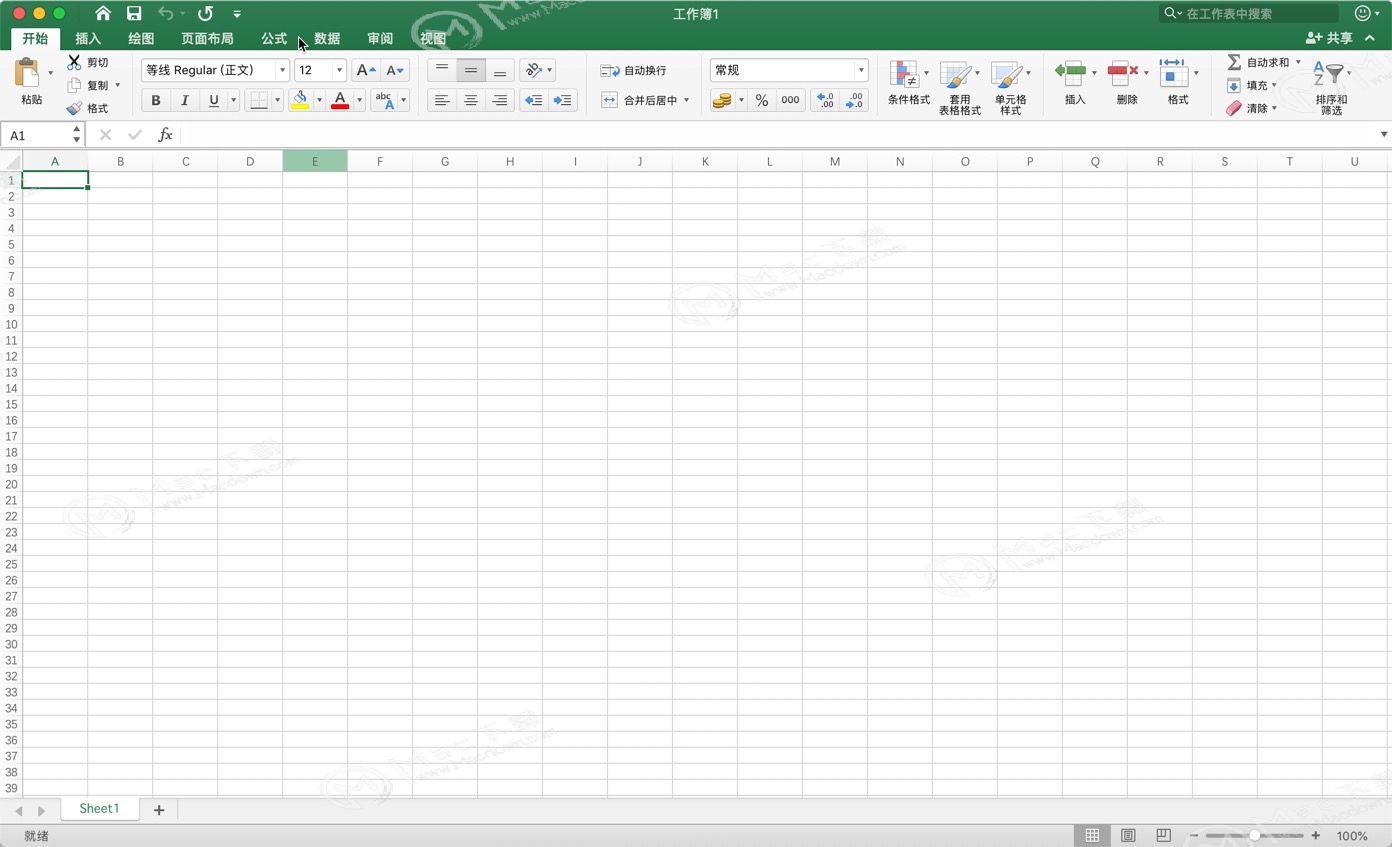Align text to the left

442,100
